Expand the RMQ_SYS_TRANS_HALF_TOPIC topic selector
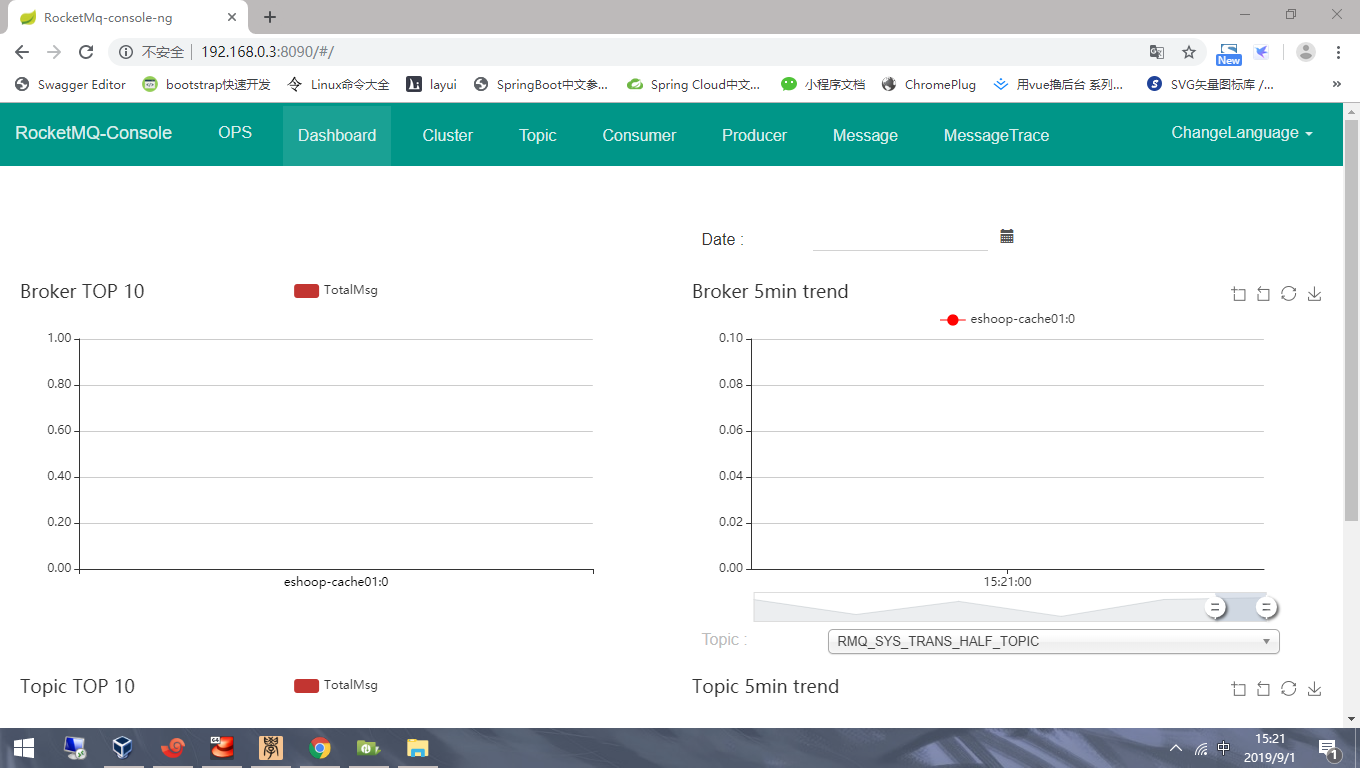 click(x=1053, y=641)
